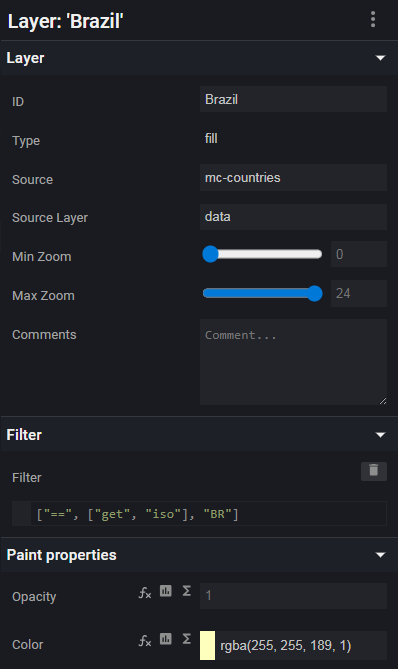Delete the filter using the trash icon

click(374, 471)
